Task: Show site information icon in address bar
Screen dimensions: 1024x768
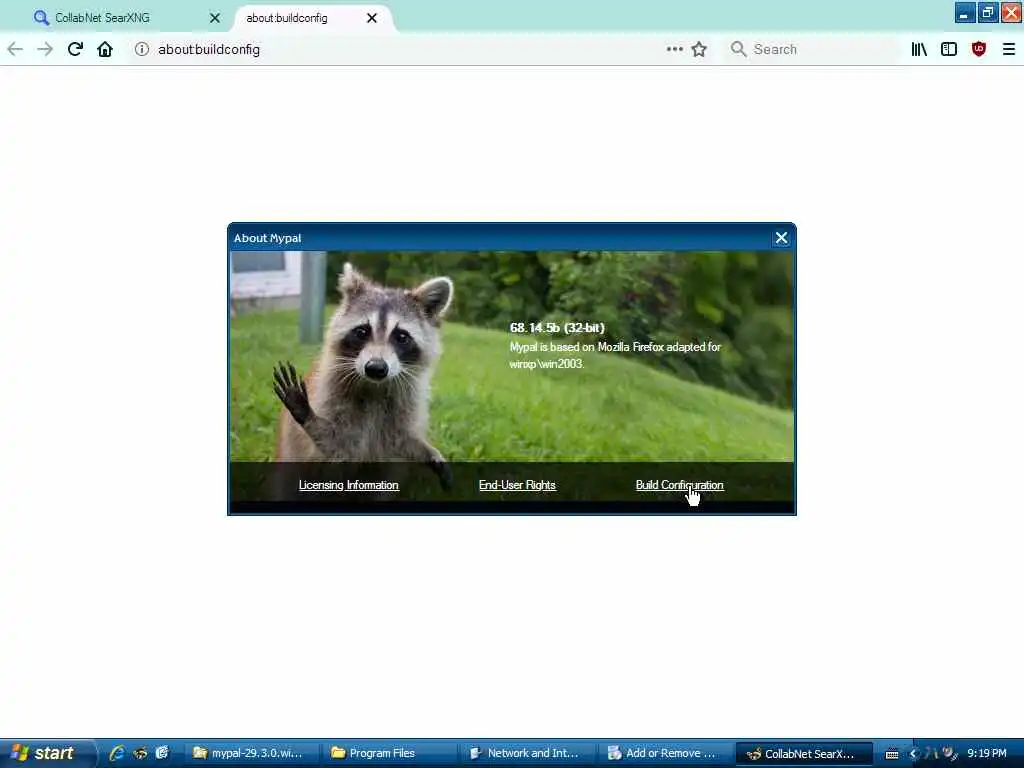Action: point(142,50)
